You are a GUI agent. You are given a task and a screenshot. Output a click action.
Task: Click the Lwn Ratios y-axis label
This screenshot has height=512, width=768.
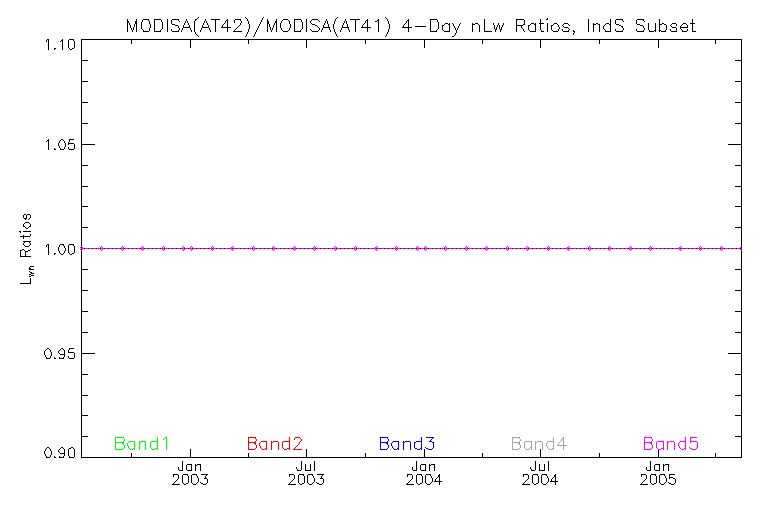tap(26, 249)
